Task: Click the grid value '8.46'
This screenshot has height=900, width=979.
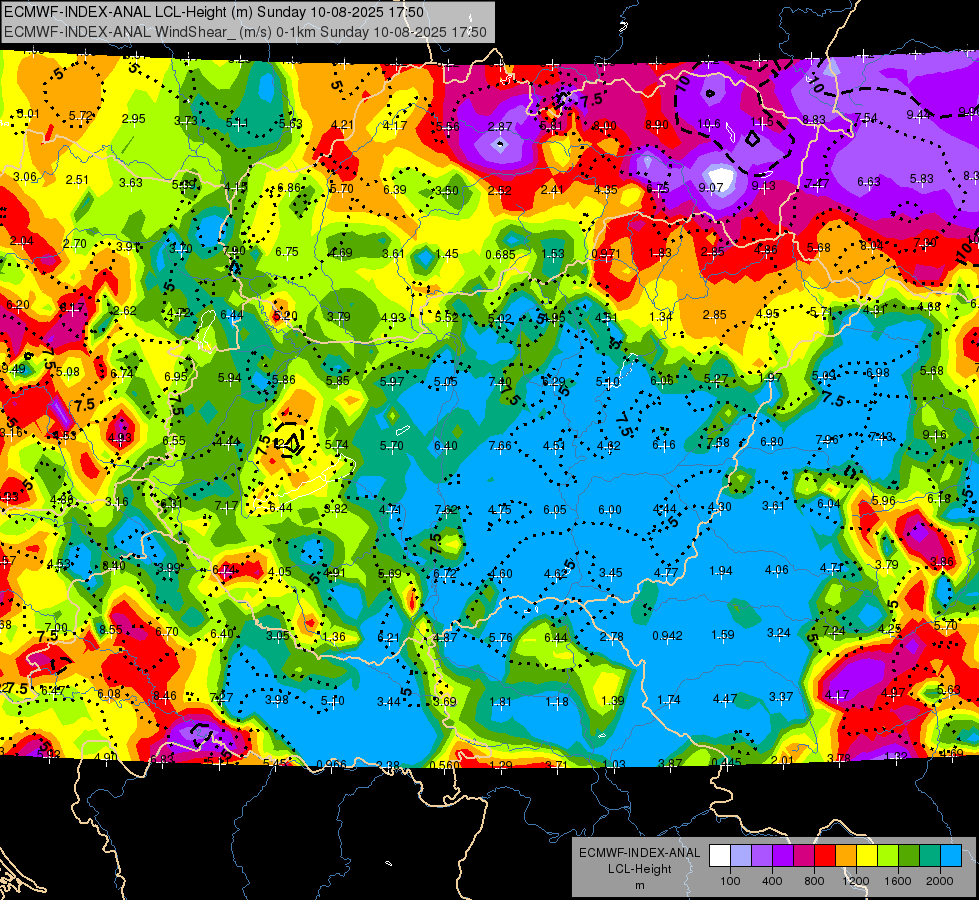Action: 164,695
